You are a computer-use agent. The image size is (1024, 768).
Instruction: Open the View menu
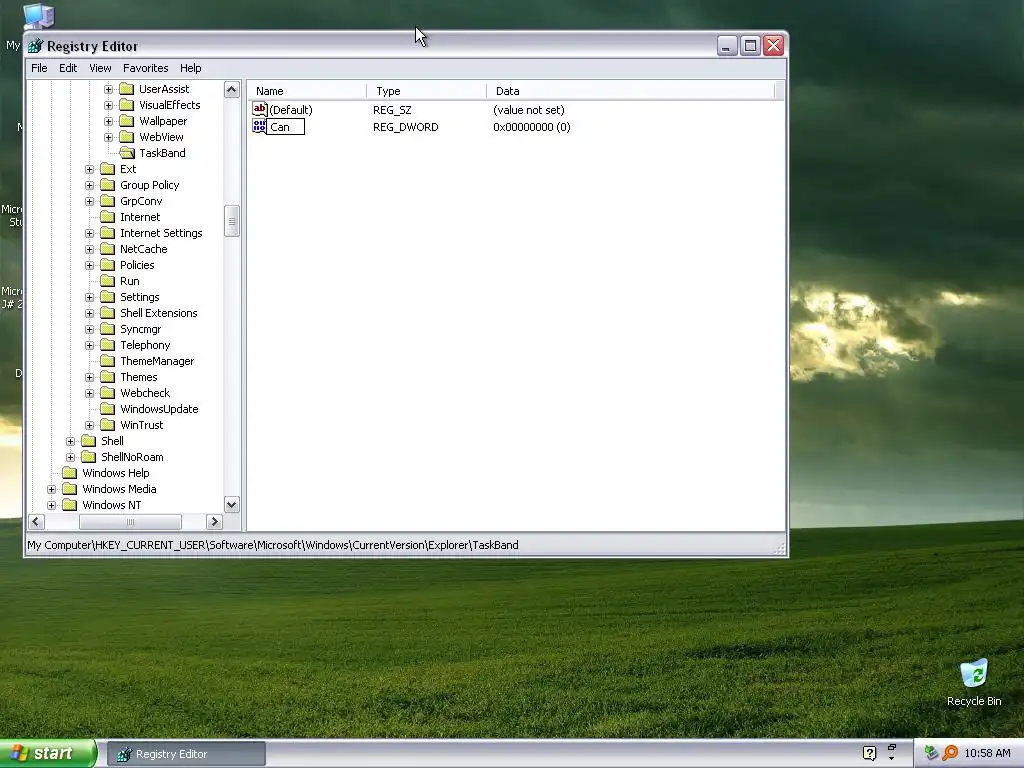(100, 68)
